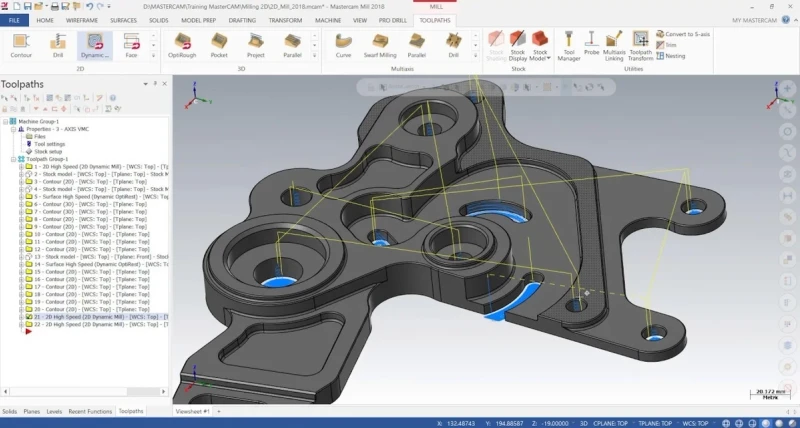Viewport: 800px width, 428px height.
Task: Open the TRANSFORM tab
Action: tap(285, 20)
